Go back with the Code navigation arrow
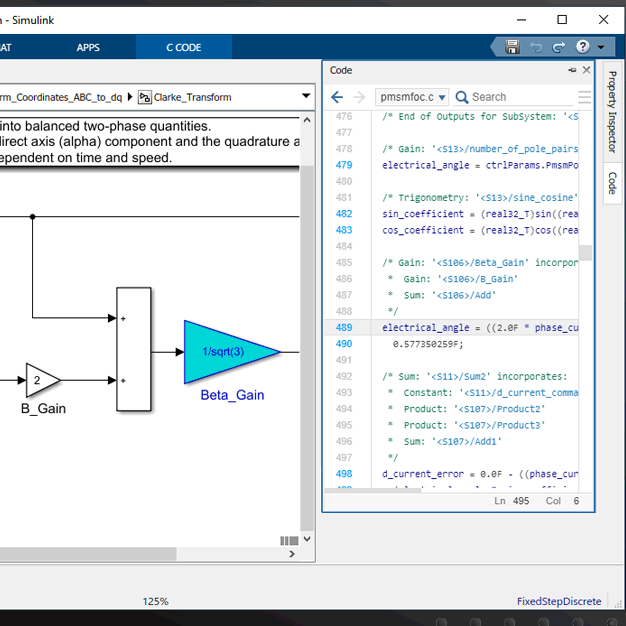This screenshot has height=626, width=626. pyautogui.click(x=337, y=97)
